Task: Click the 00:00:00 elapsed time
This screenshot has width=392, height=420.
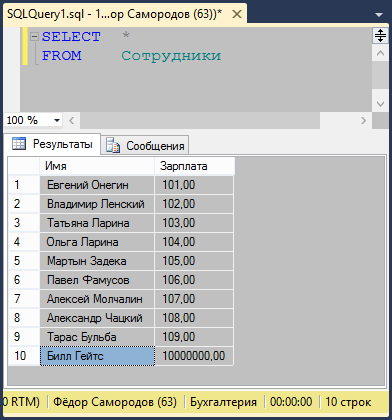Action: (291, 402)
